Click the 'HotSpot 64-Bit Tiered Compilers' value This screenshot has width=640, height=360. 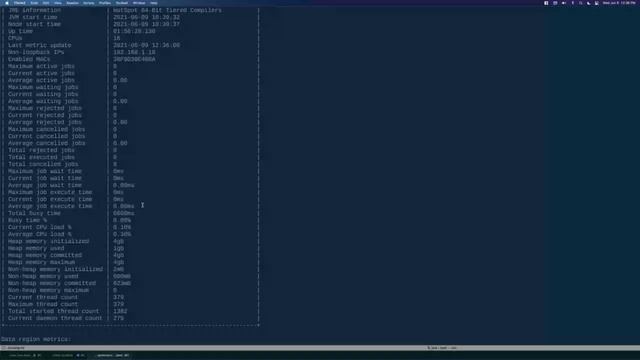167,10
